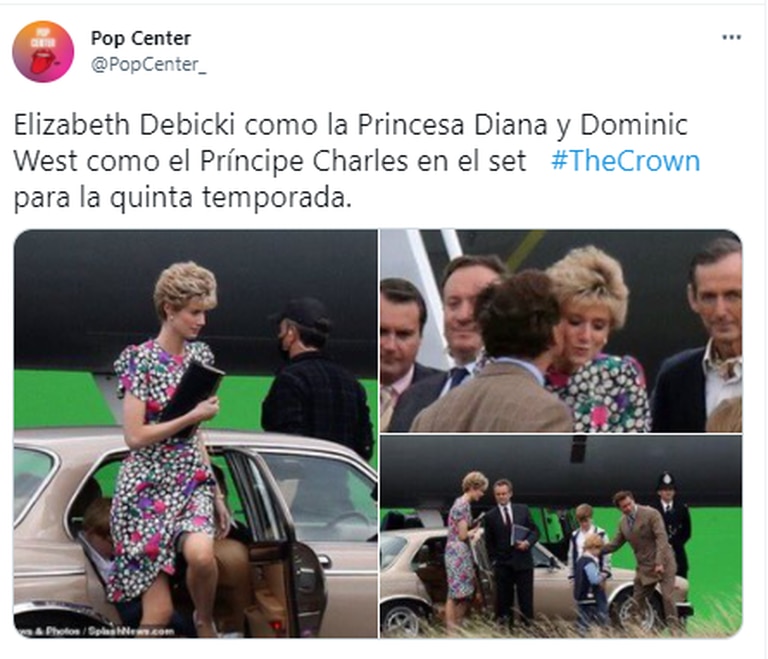Screen dimensions: 768x659
Task: Click the masked crew member in left photo
Action: pos(315,375)
